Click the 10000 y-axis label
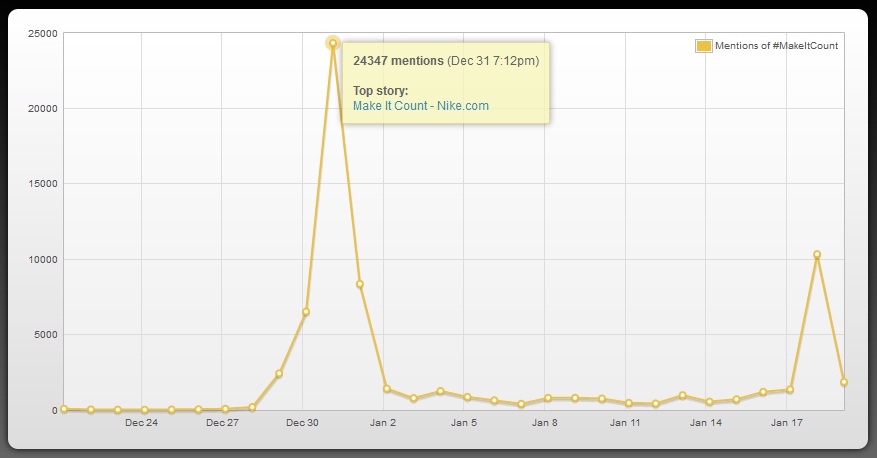Image resolution: width=877 pixels, height=458 pixels. (42, 259)
